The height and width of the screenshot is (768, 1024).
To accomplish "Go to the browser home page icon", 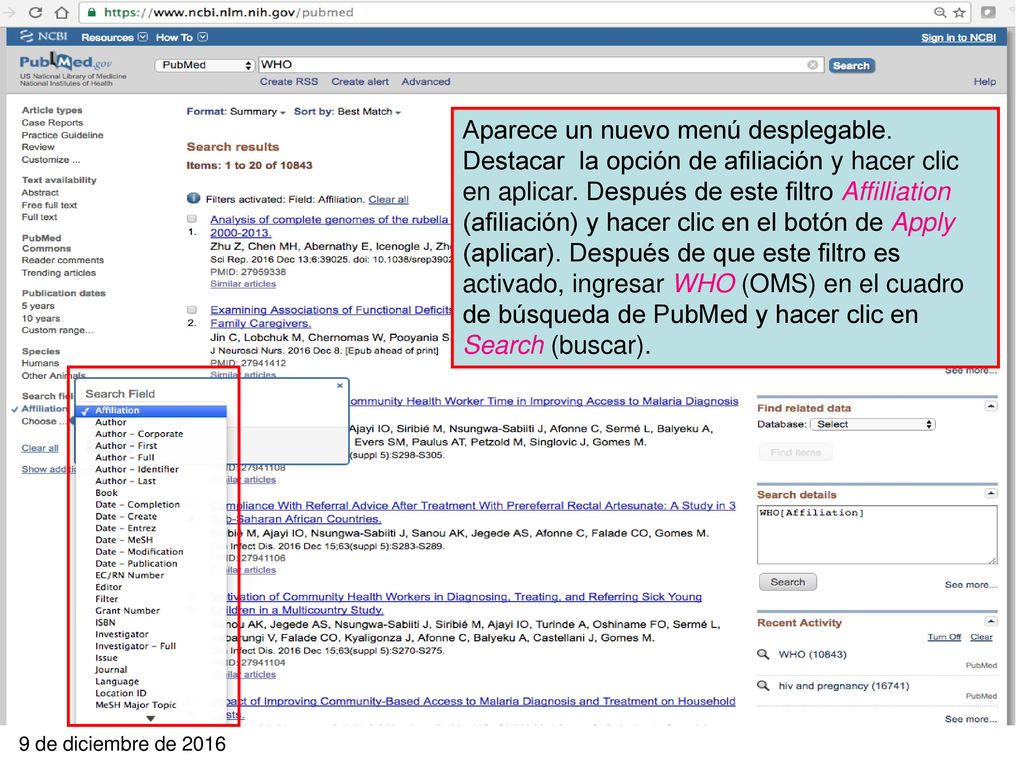I will click(61, 12).
